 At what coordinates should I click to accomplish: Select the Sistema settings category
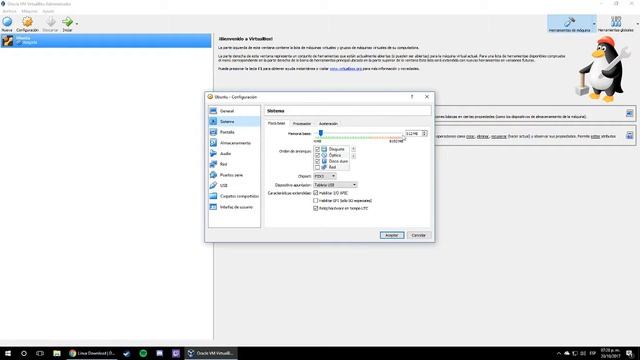(234, 122)
